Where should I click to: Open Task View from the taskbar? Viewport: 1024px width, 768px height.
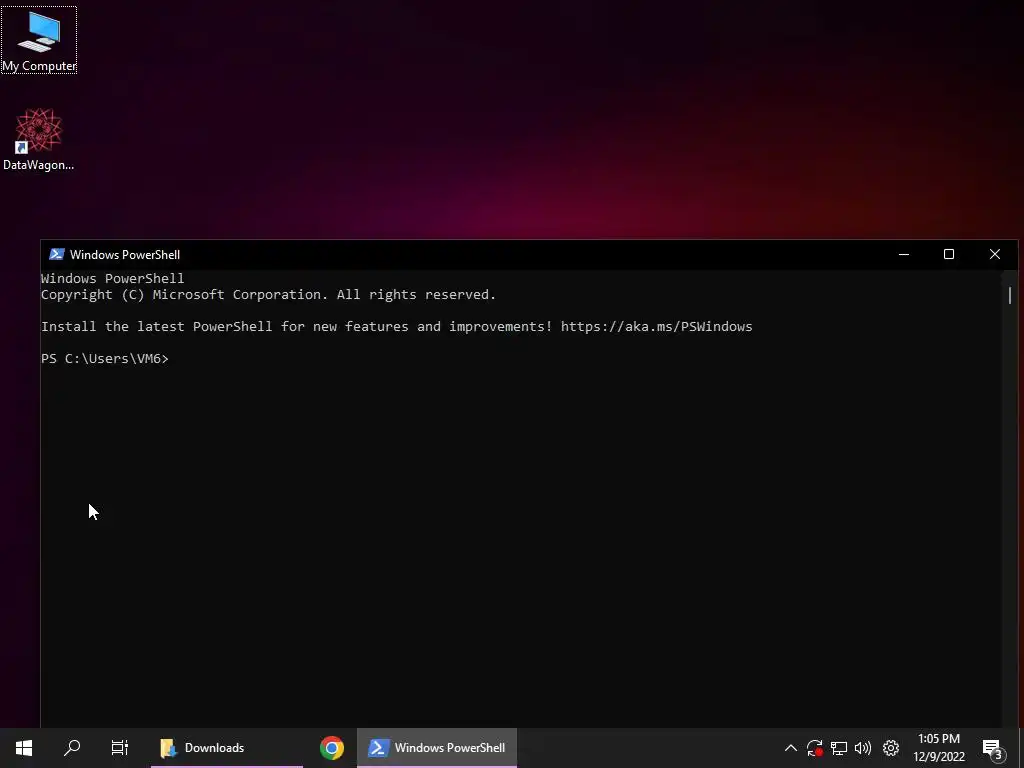tap(120, 748)
